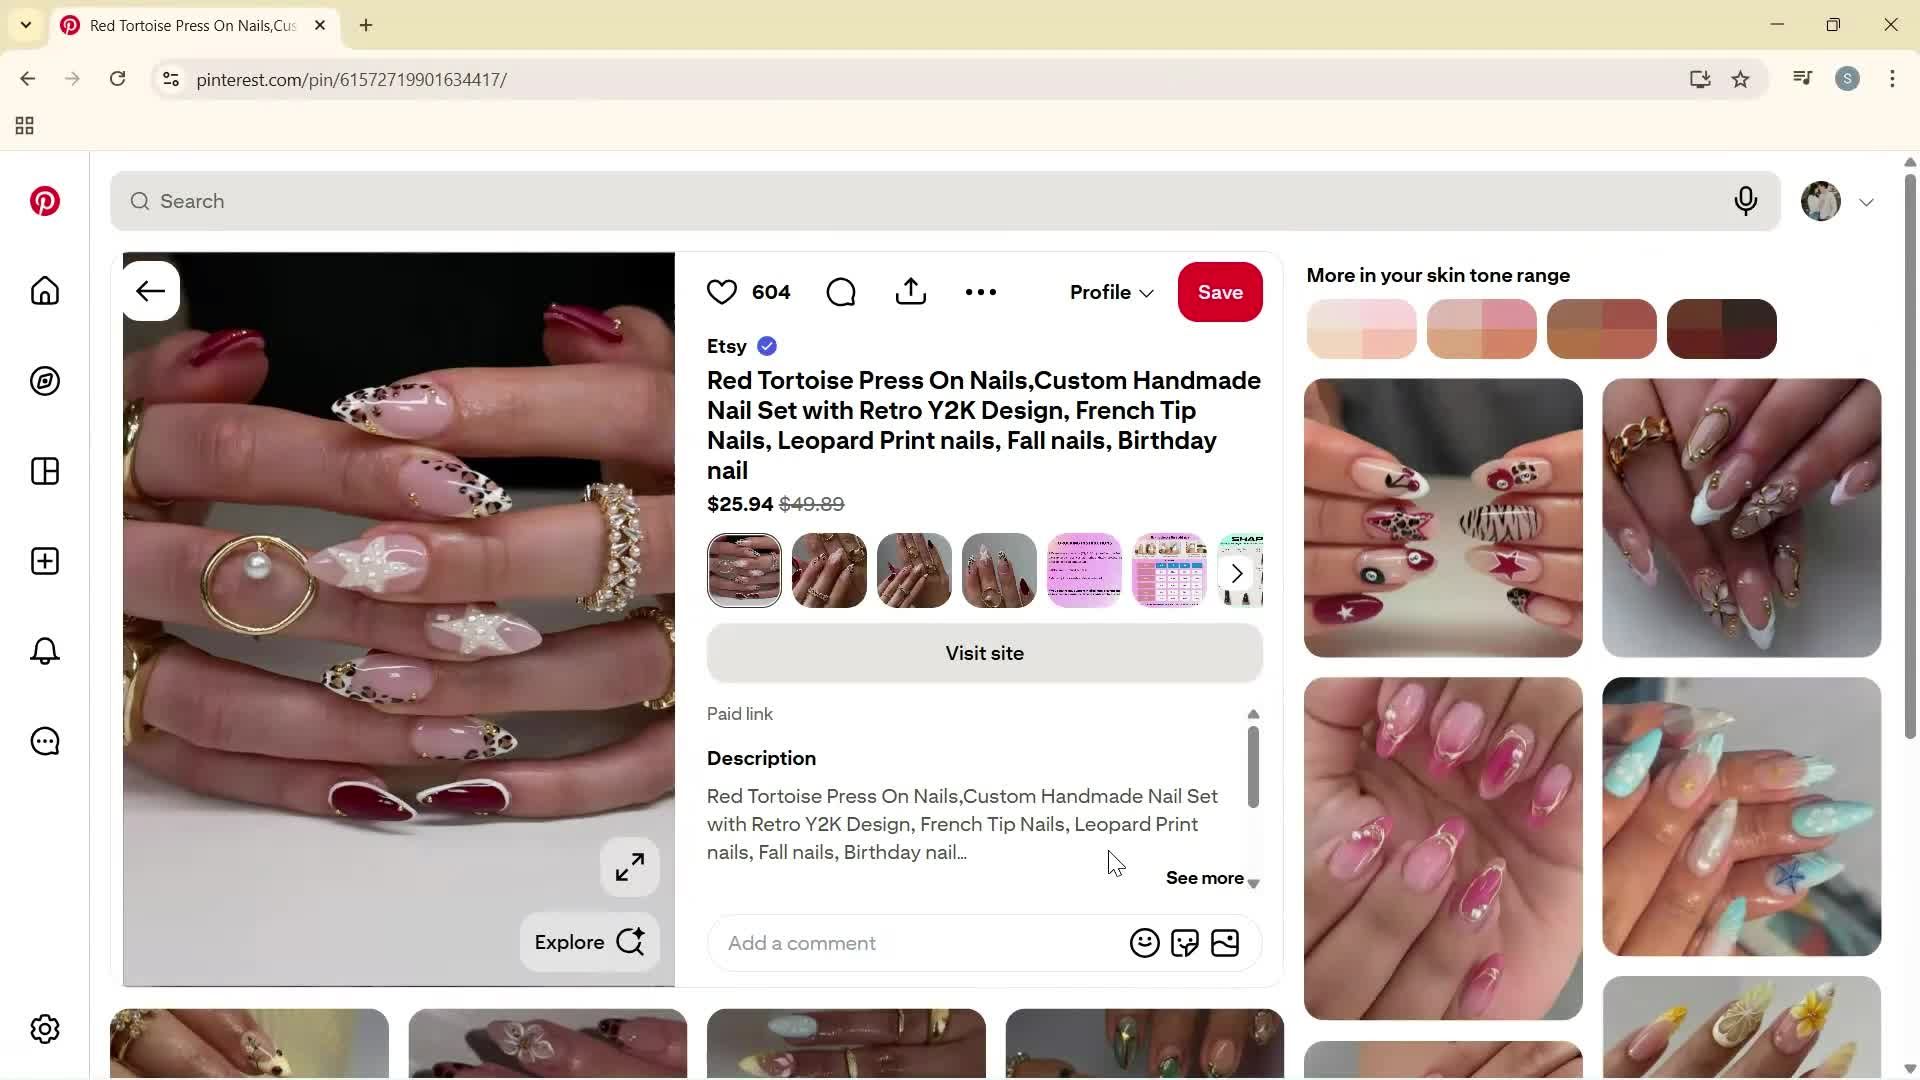Open more options with the ellipsis icon

point(981,291)
